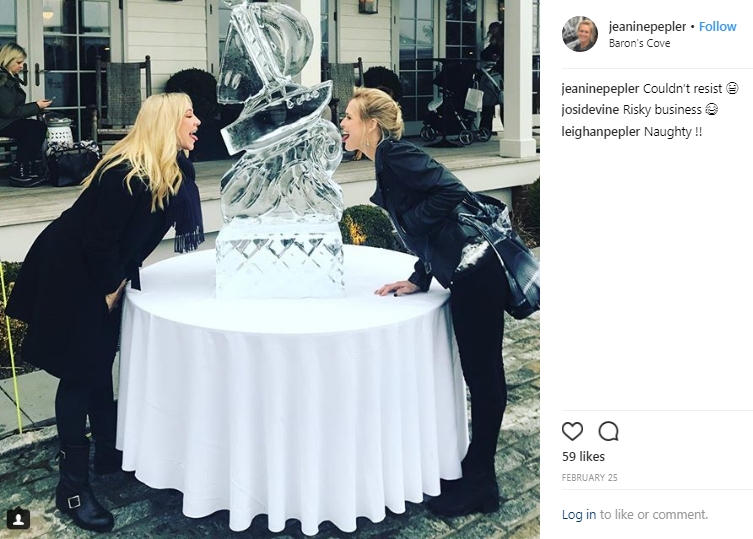Visit leighanpepler commenter profile
Viewport: 753px width, 539px height.
601,132
